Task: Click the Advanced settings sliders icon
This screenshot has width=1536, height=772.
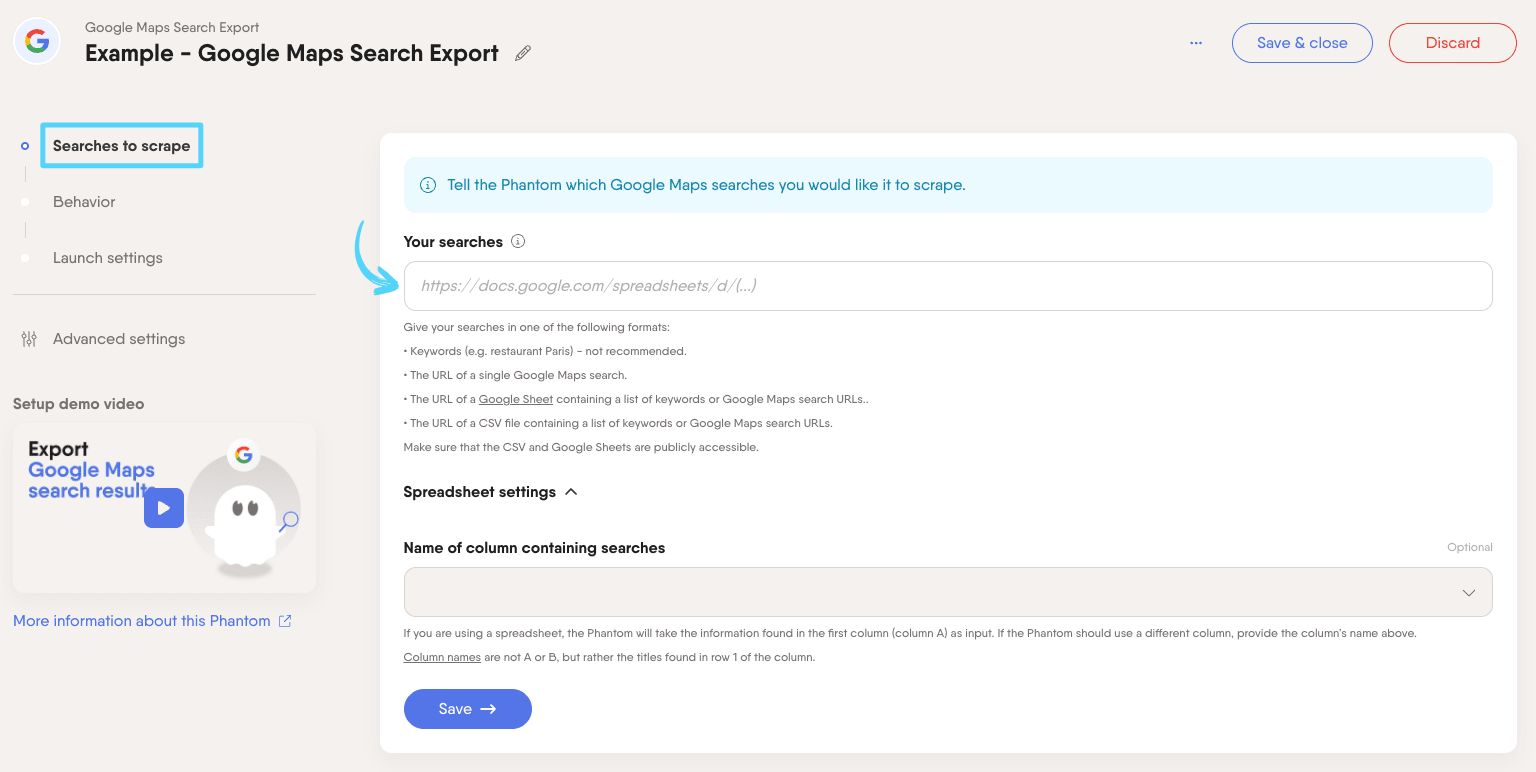Action: (29, 339)
